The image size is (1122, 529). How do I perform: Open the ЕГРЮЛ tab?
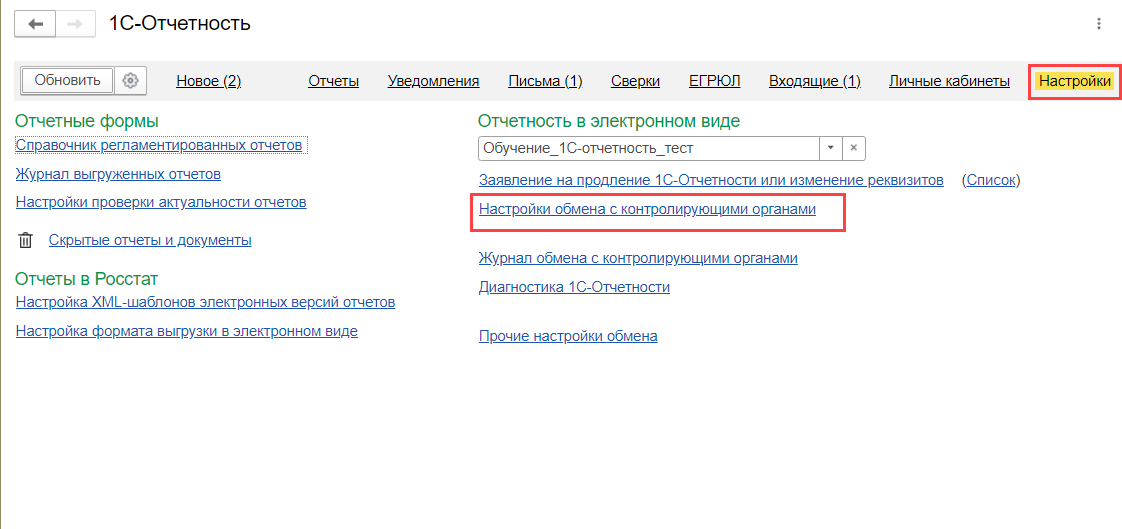point(714,81)
